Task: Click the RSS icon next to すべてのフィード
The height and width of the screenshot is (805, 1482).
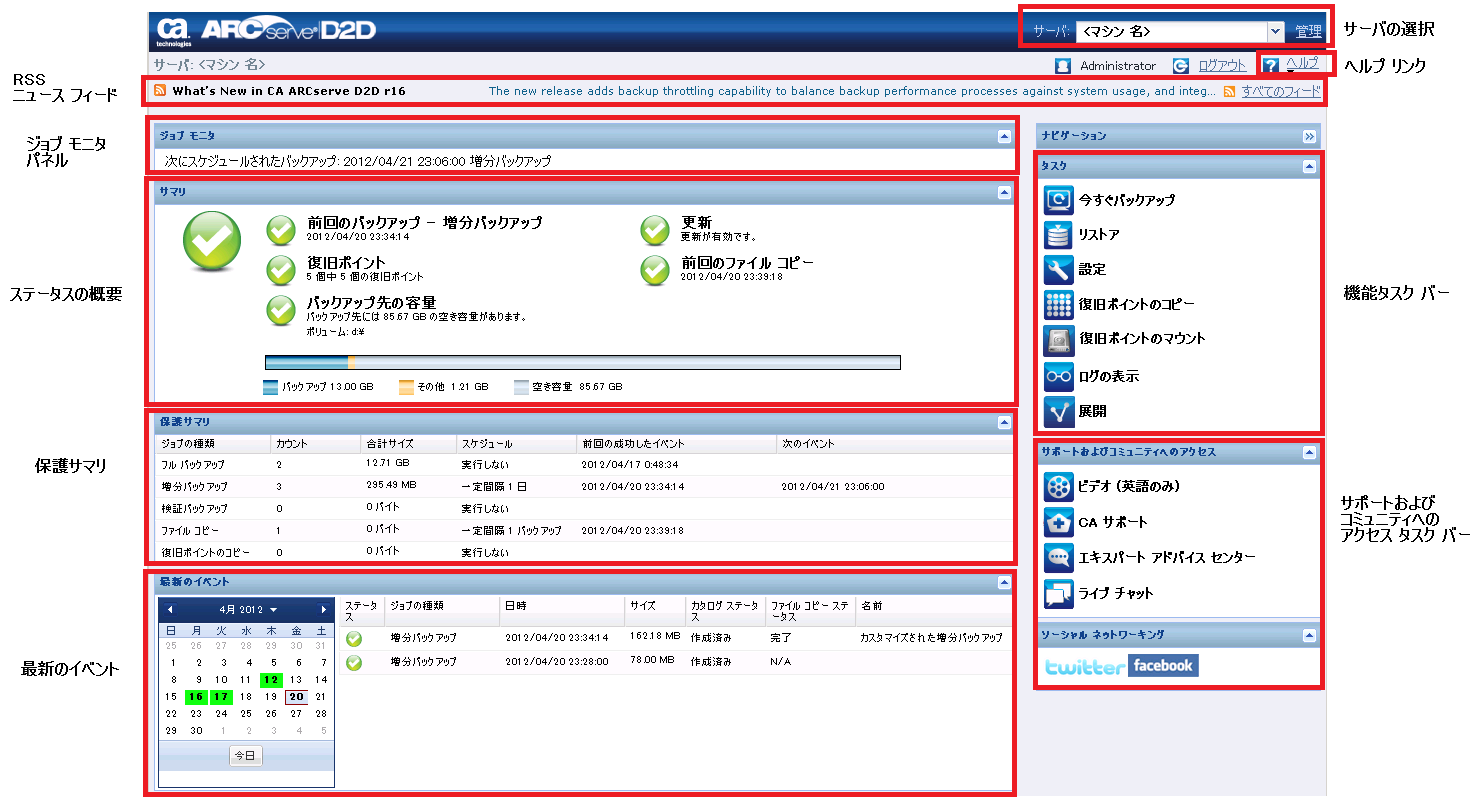Action: 1227,91
